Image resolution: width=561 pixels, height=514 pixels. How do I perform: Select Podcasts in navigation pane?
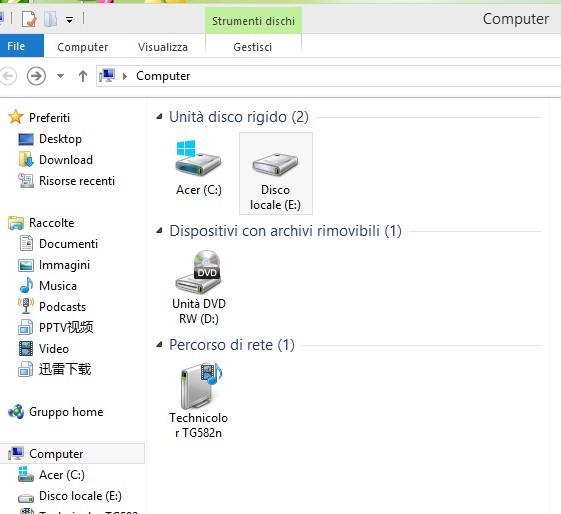click(x=63, y=307)
